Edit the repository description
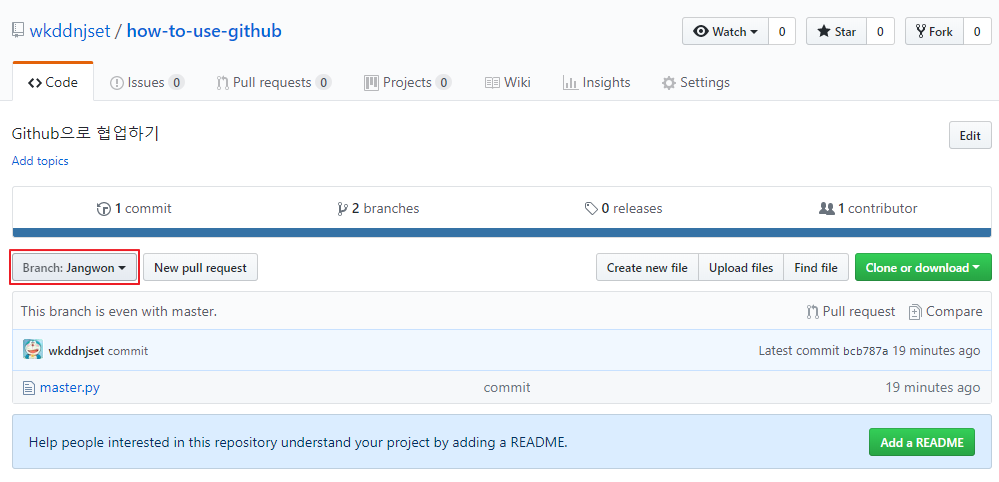This screenshot has width=999, height=482. click(970, 135)
